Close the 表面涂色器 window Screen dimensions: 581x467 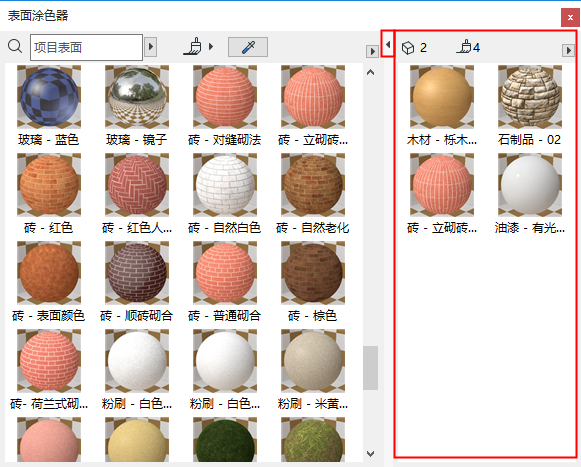click(570, 17)
